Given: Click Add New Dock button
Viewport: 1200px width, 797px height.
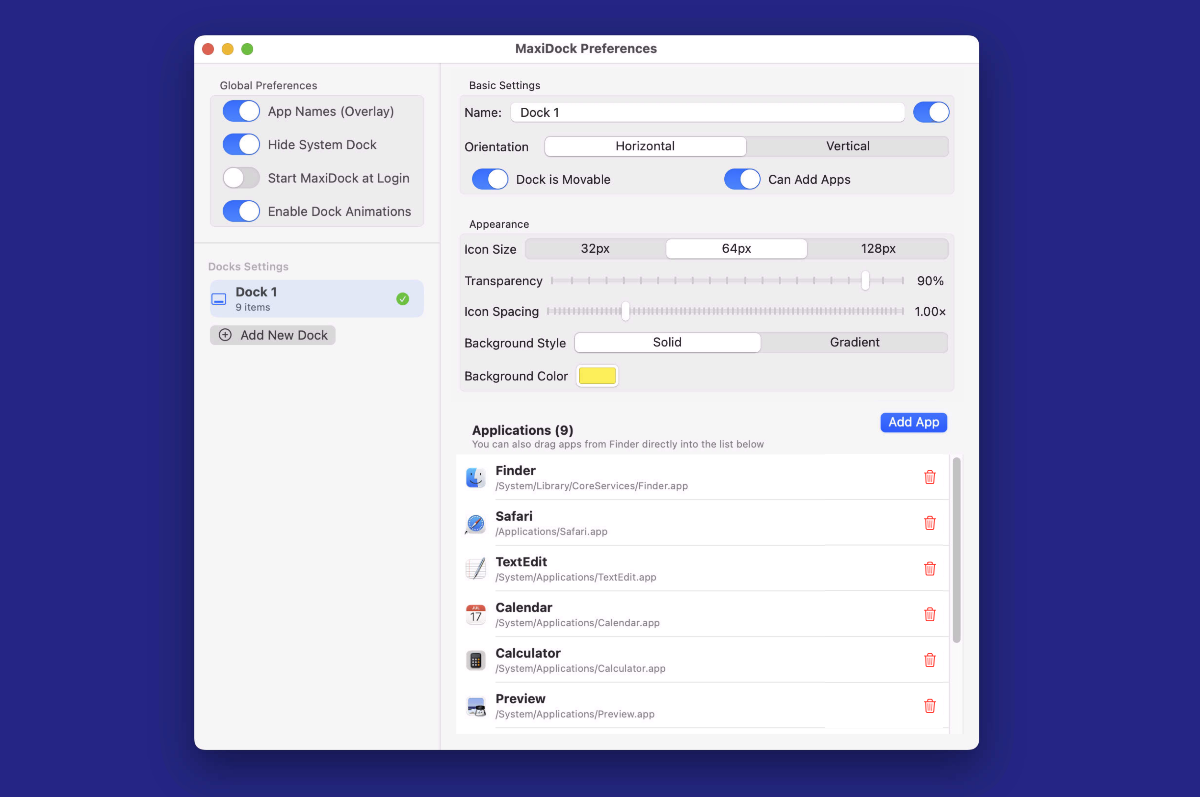Looking at the screenshot, I should [x=273, y=335].
